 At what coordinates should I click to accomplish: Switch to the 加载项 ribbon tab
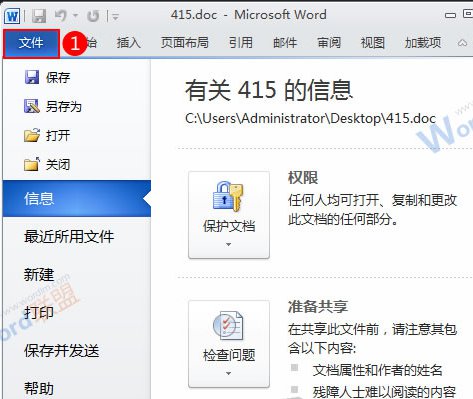tap(423, 43)
